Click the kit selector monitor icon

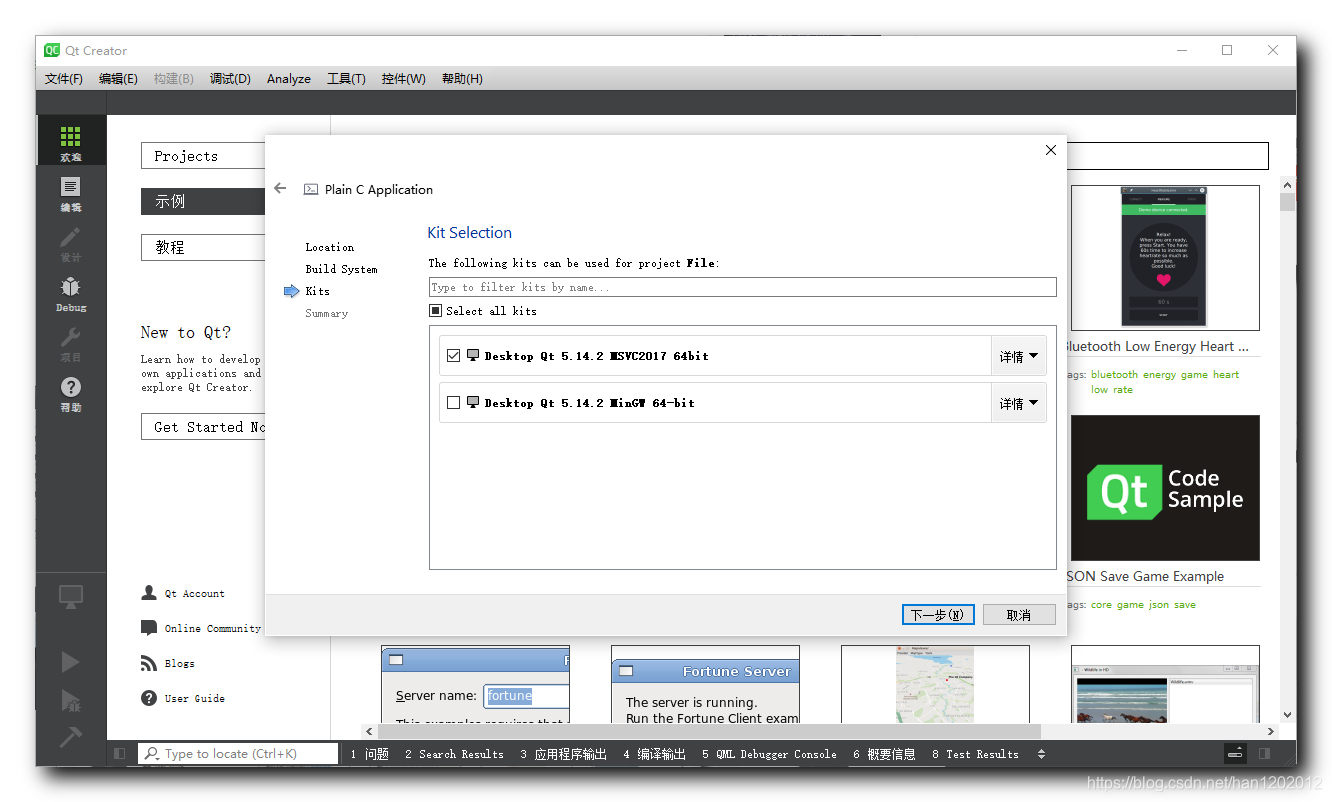(70, 598)
